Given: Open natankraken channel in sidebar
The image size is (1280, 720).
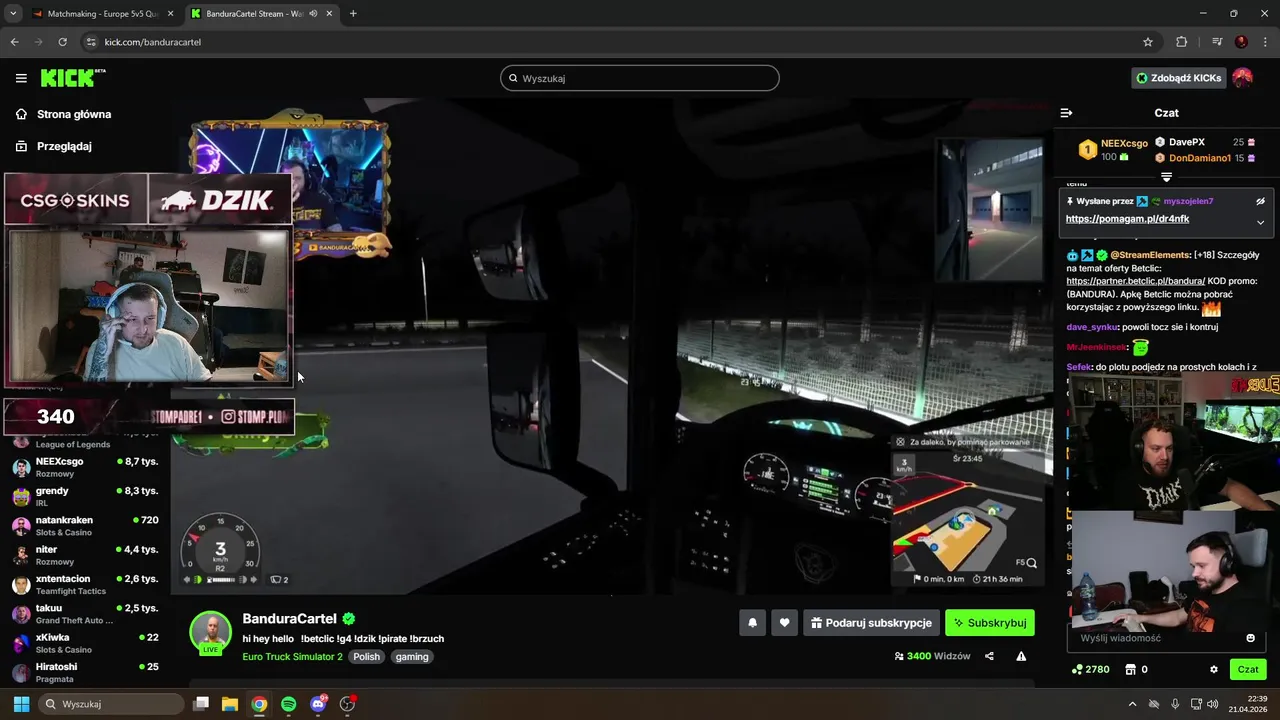Looking at the screenshot, I should (84, 526).
